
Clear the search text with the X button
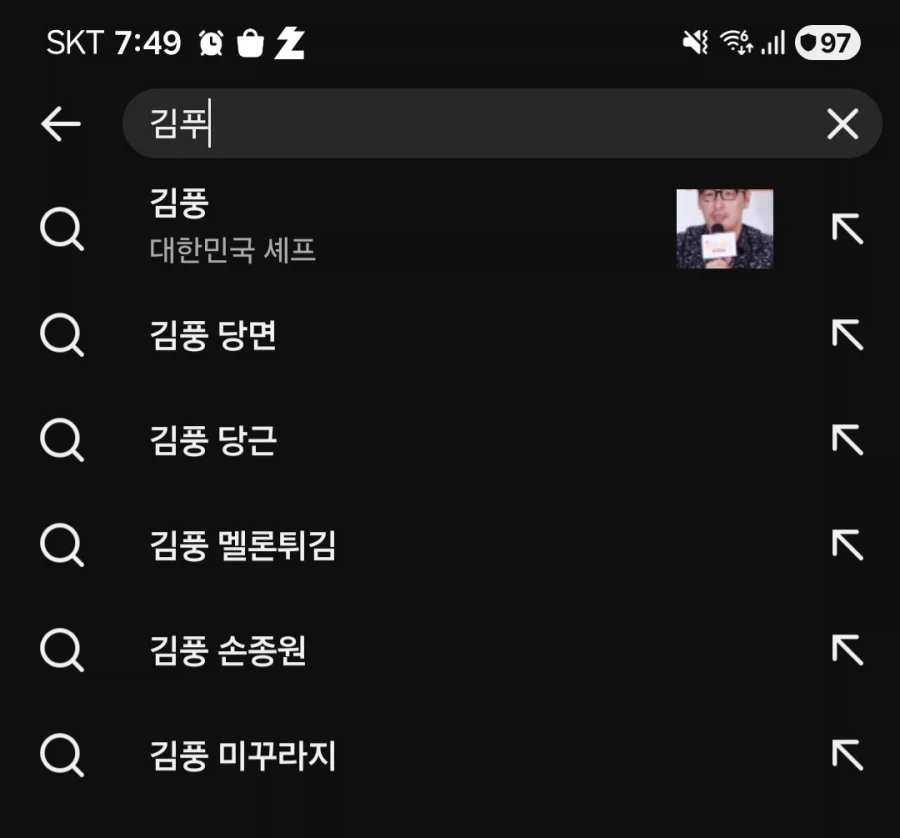(x=843, y=124)
